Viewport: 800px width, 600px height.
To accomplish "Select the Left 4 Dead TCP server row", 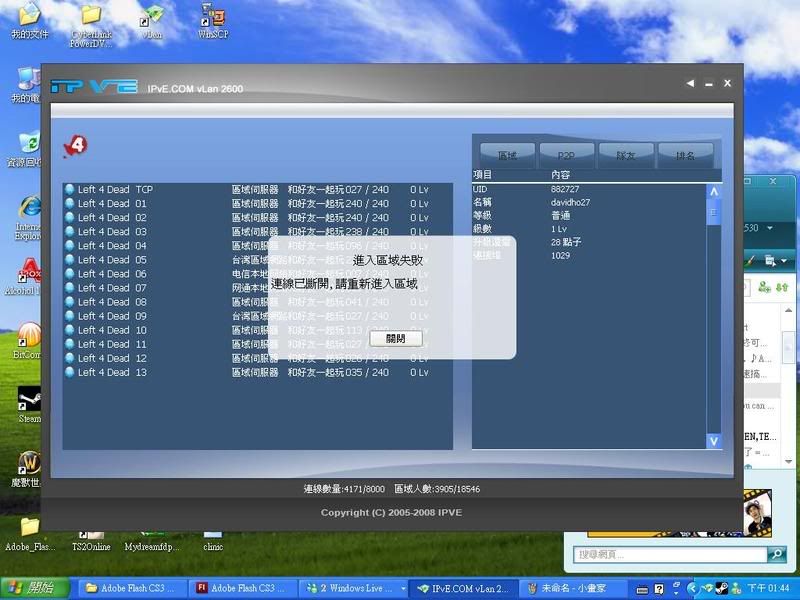I will (115, 189).
